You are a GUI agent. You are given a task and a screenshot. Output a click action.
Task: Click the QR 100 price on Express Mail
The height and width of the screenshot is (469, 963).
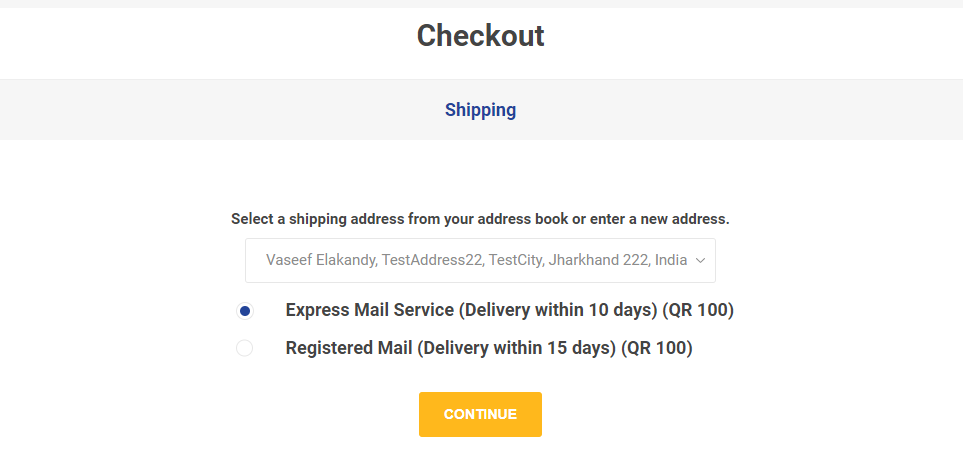point(698,310)
